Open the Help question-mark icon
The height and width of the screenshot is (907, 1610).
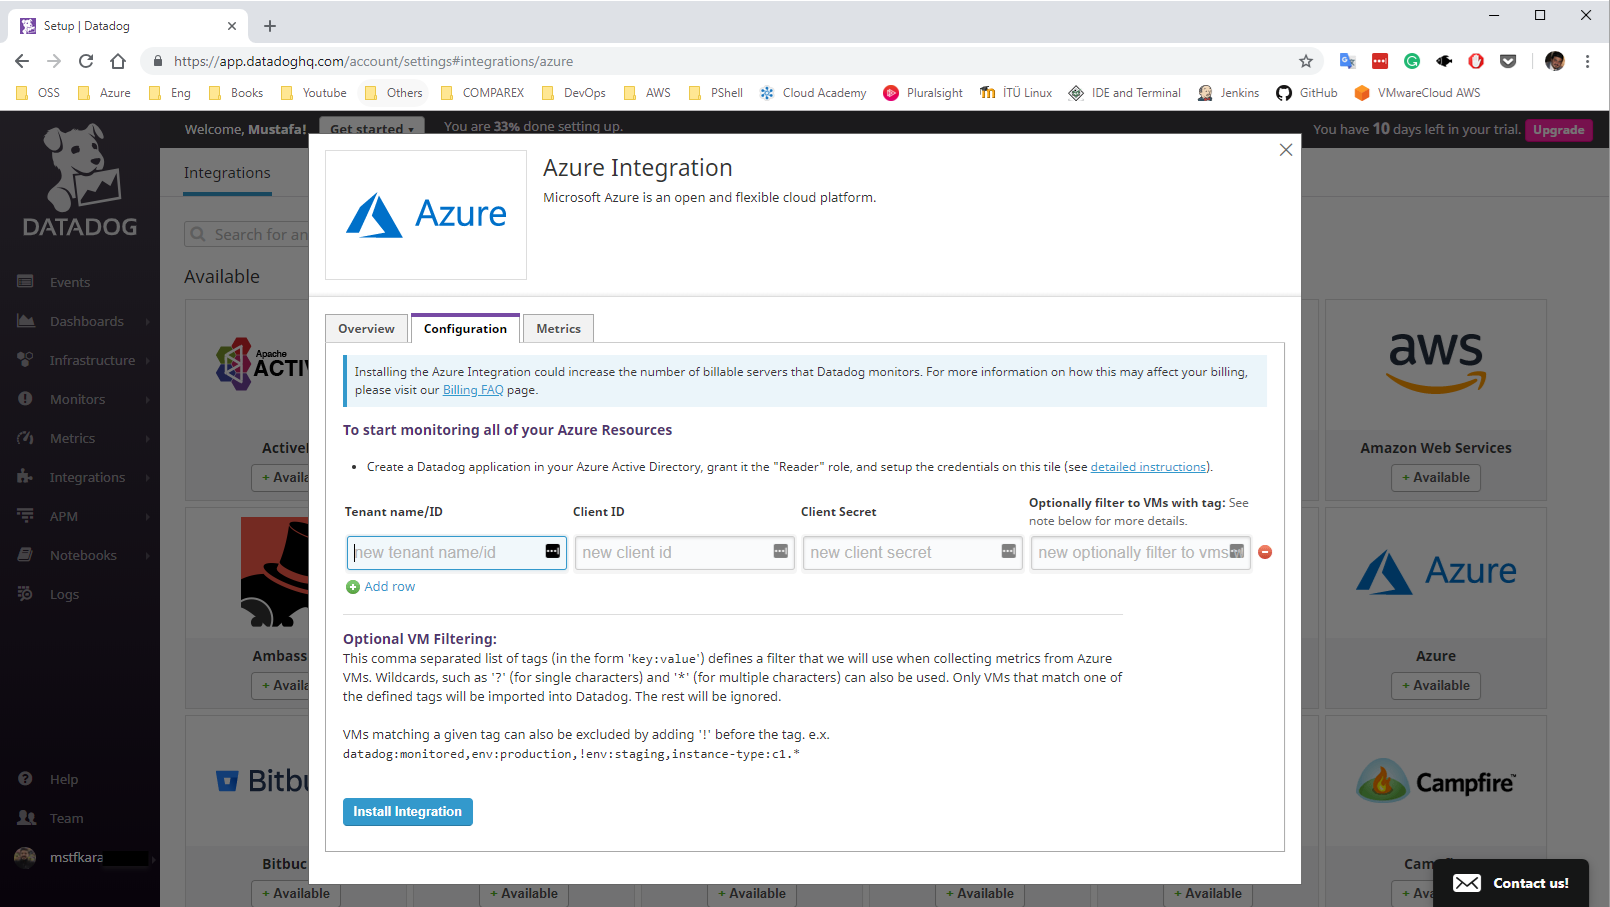(26, 779)
